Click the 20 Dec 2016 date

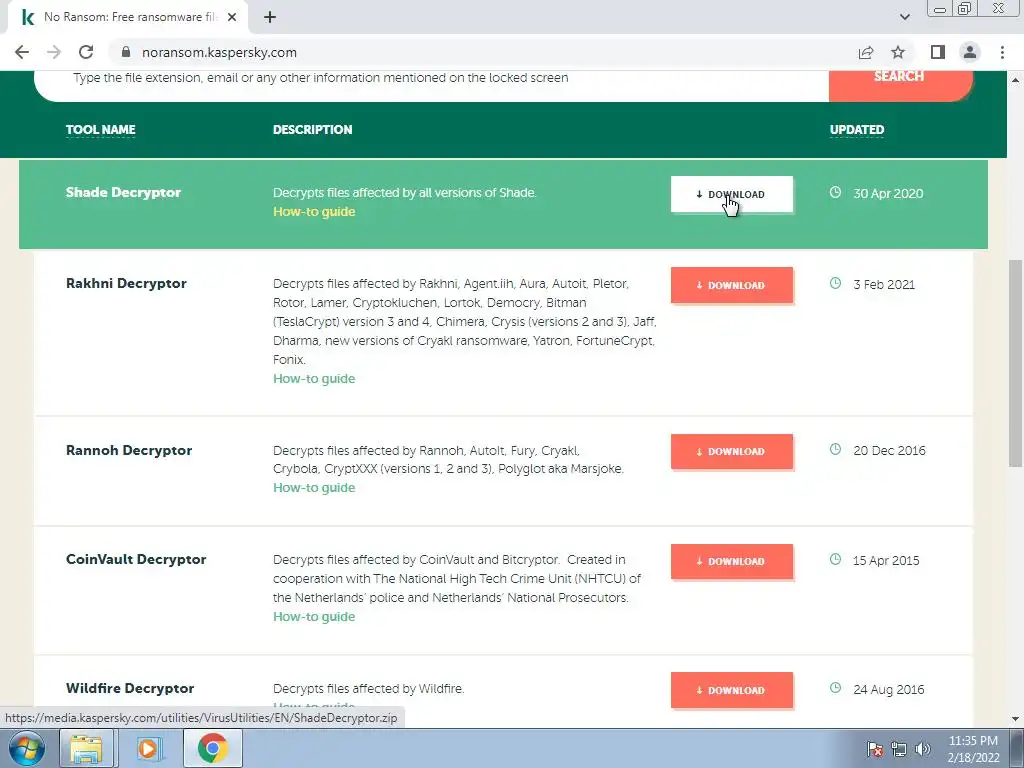[x=889, y=451]
